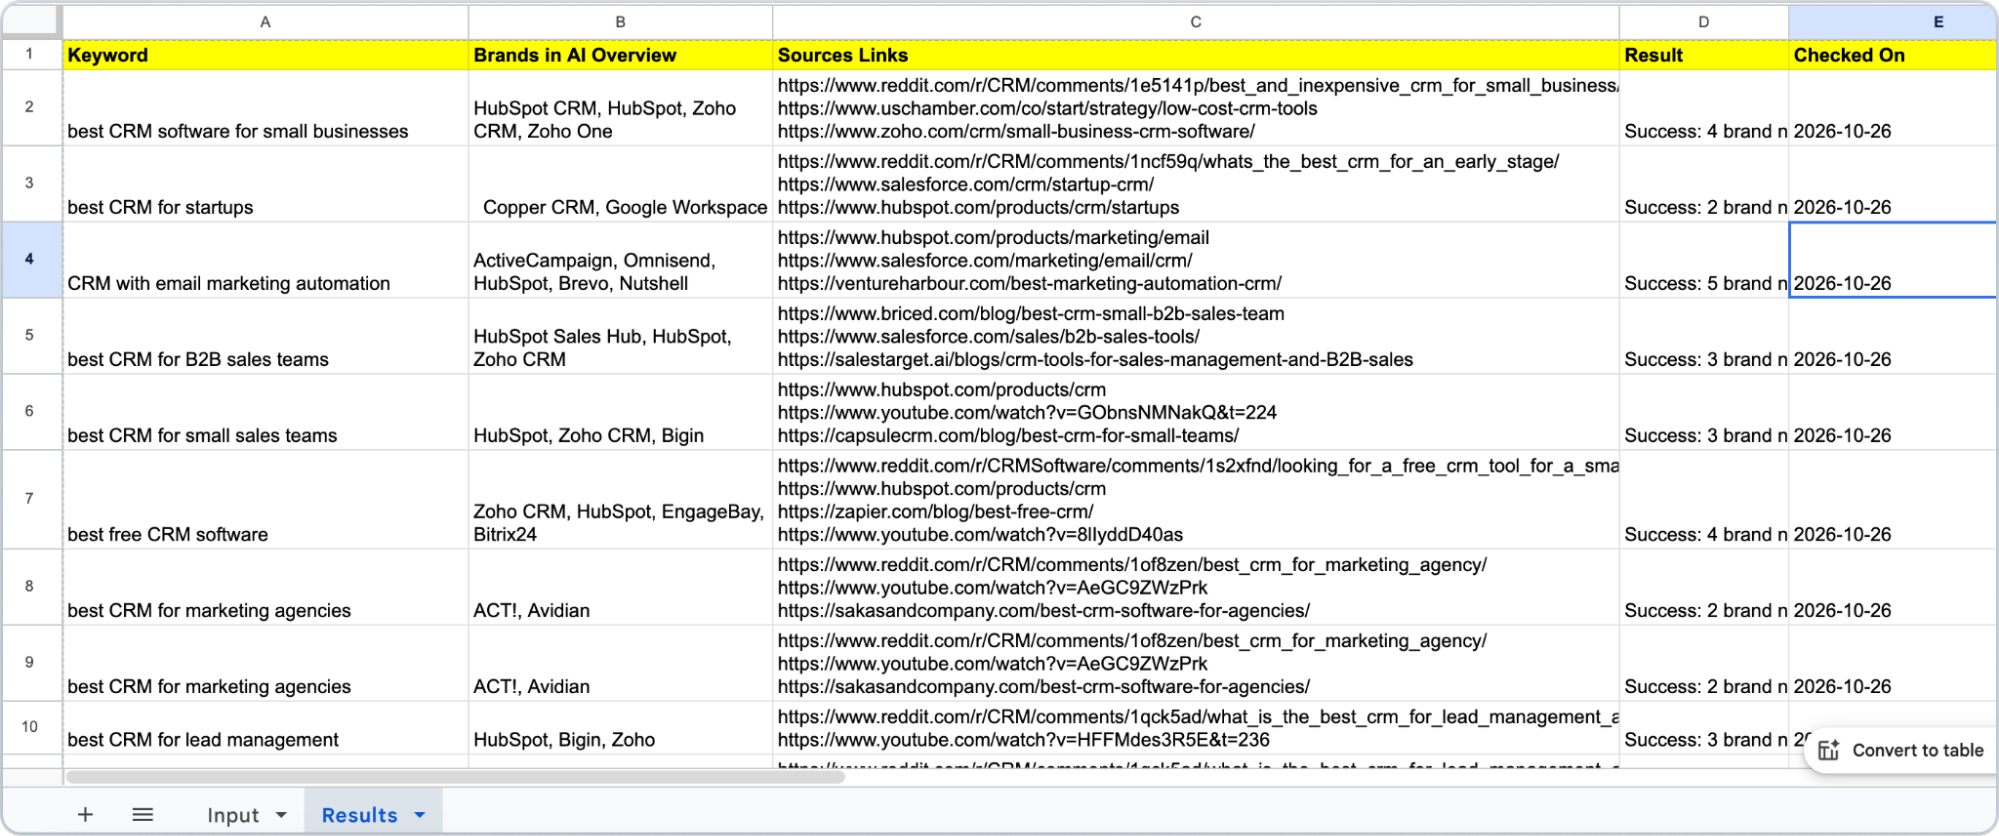Select cell 'best CRM software for small businesses'

tap(265, 108)
